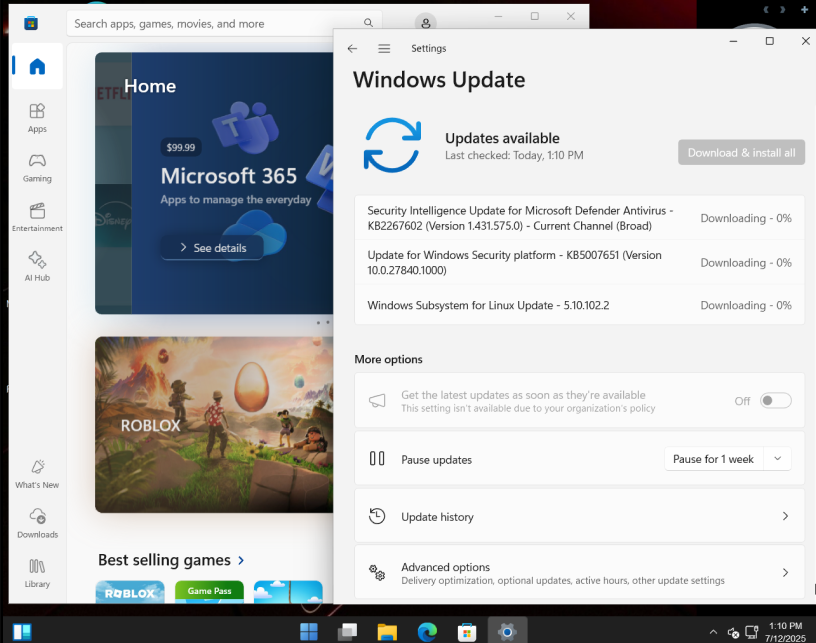
Task: Select the Security Intelligence Update KB2267602 row
Action: coord(579,218)
